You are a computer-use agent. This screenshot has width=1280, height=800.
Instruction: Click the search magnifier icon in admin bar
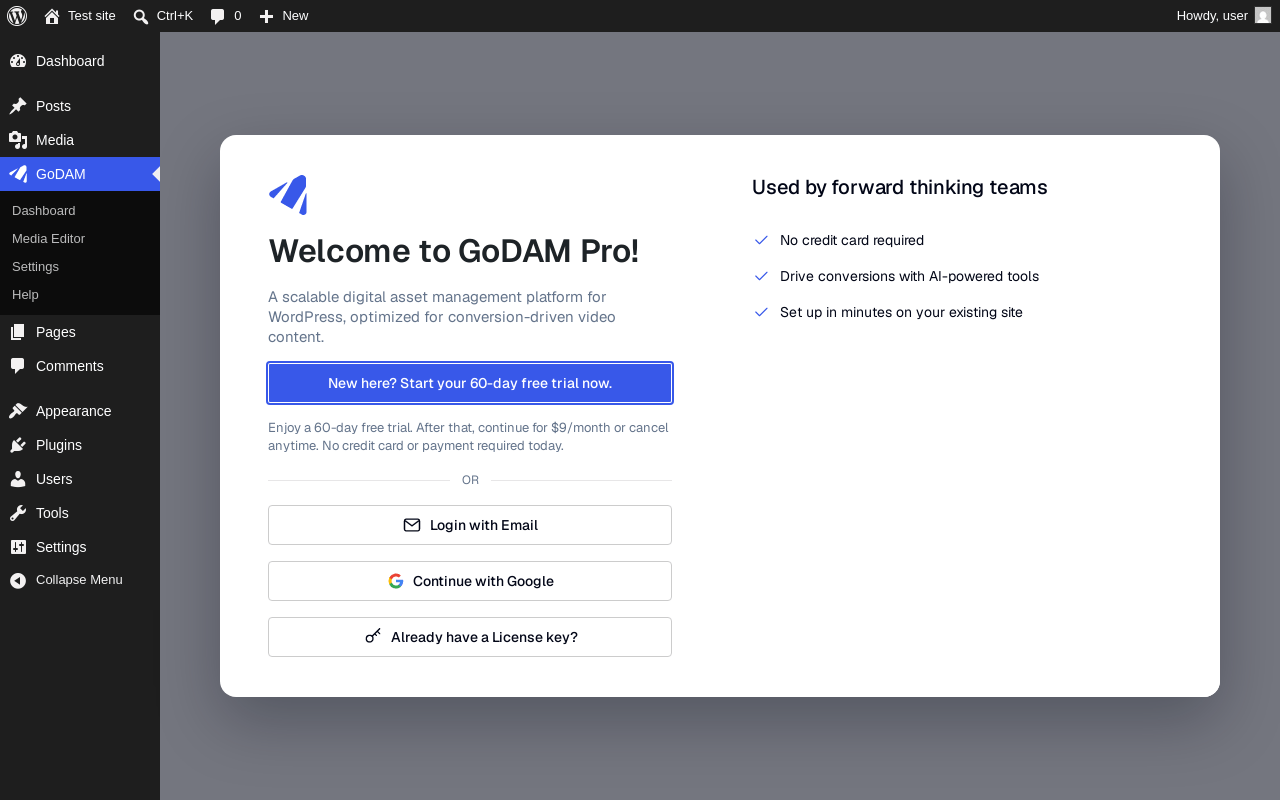[x=141, y=16]
